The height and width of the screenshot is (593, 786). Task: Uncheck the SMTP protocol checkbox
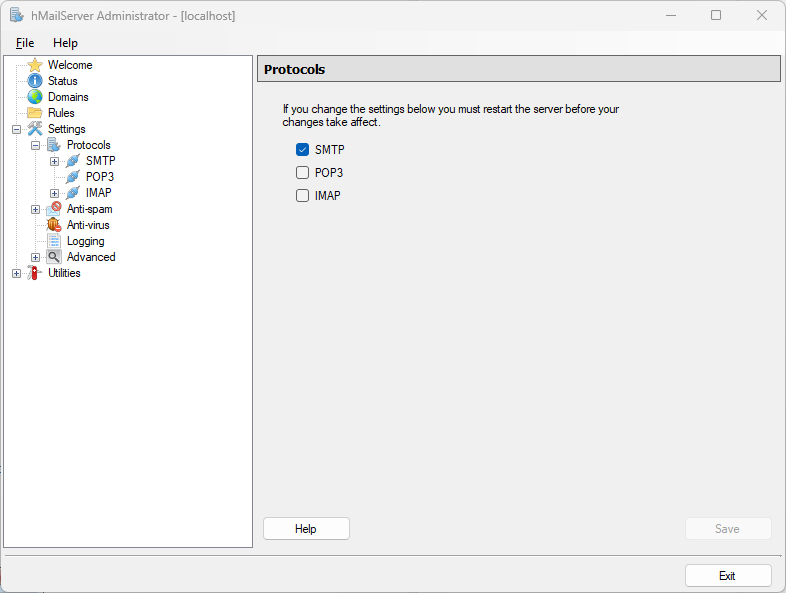[x=302, y=149]
